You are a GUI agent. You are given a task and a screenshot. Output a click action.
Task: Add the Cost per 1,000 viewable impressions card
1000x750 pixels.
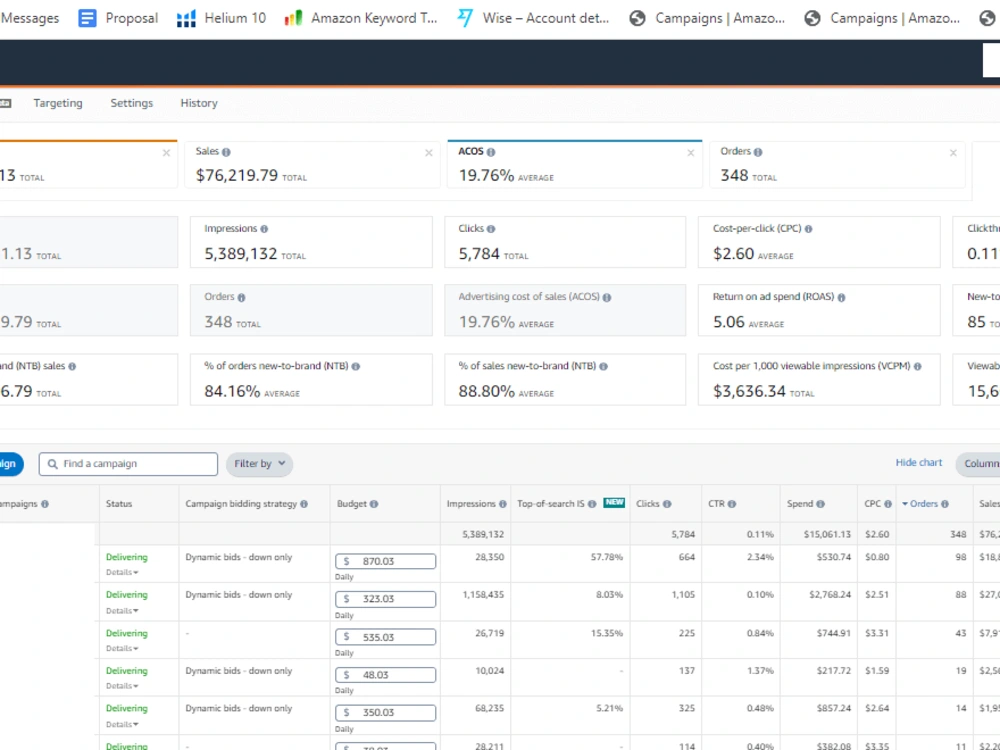point(819,379)
